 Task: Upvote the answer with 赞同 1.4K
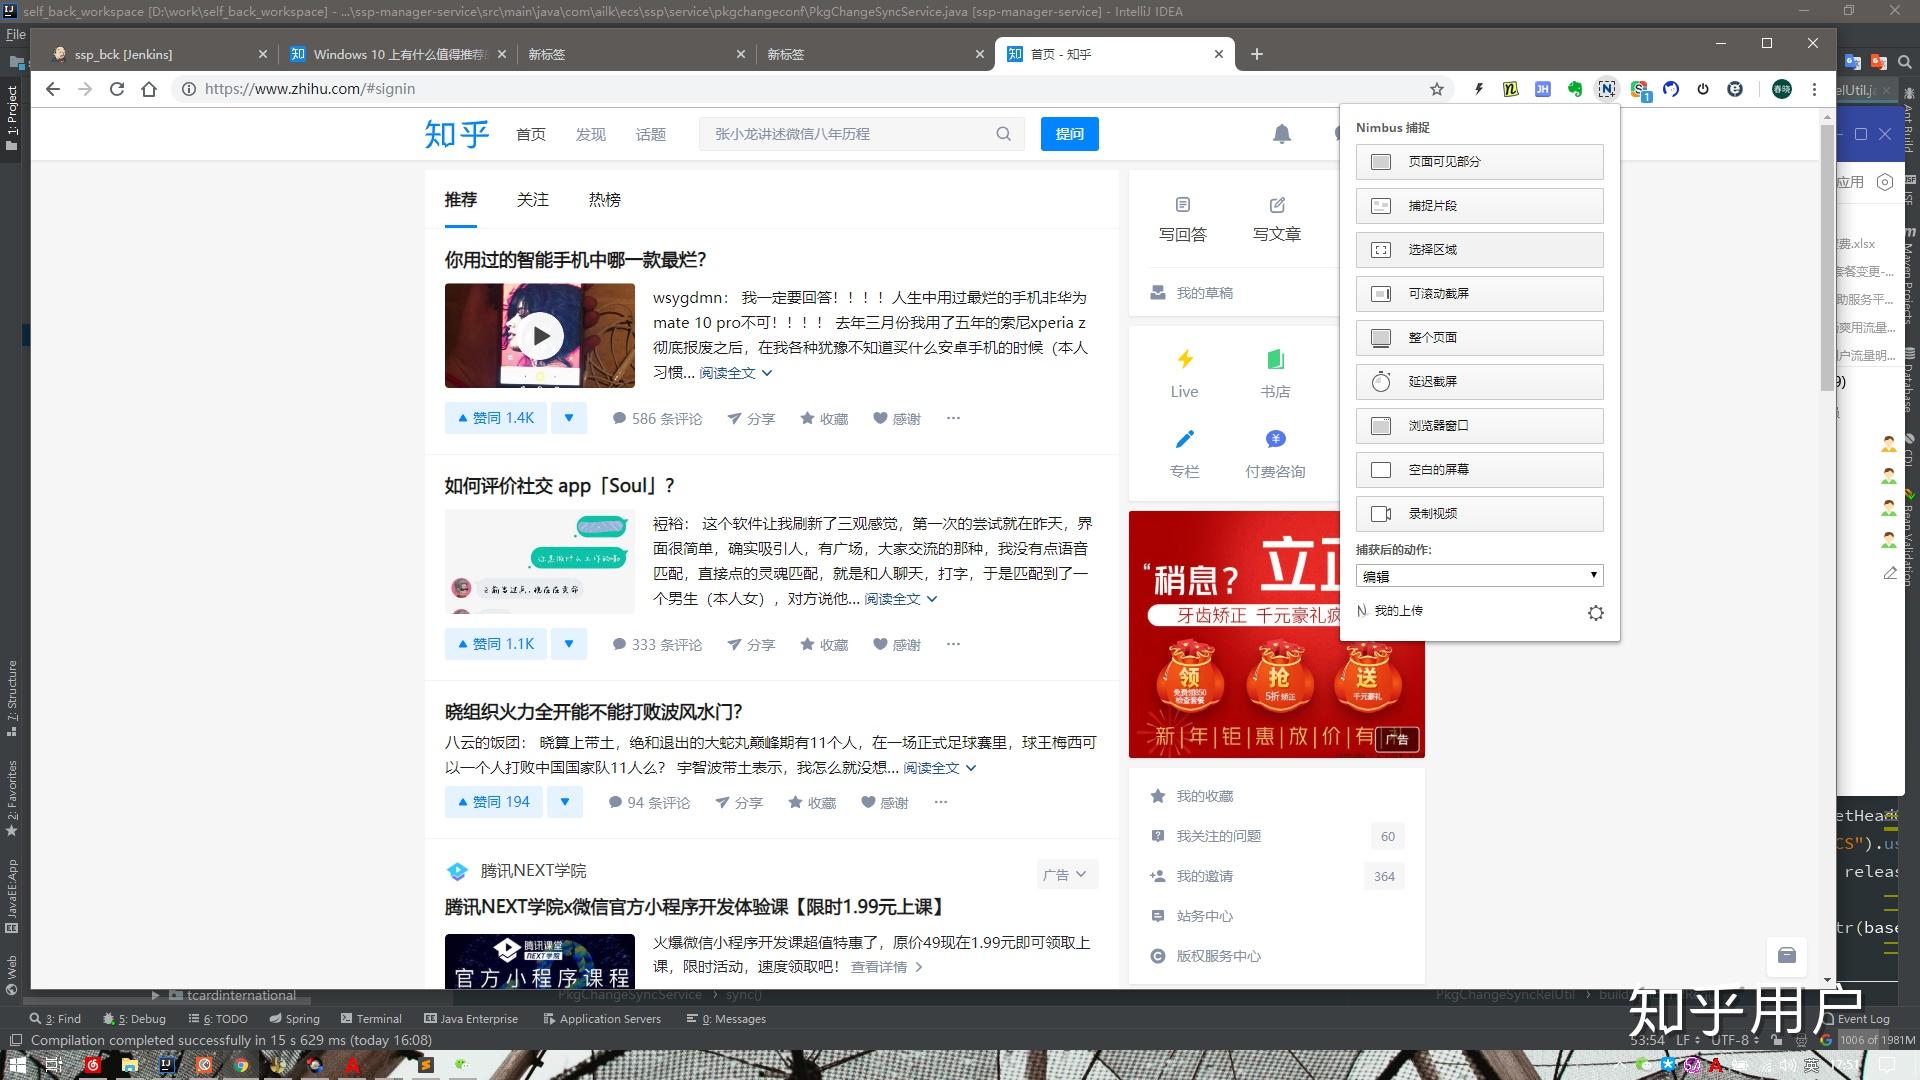[x=496, y=418]
